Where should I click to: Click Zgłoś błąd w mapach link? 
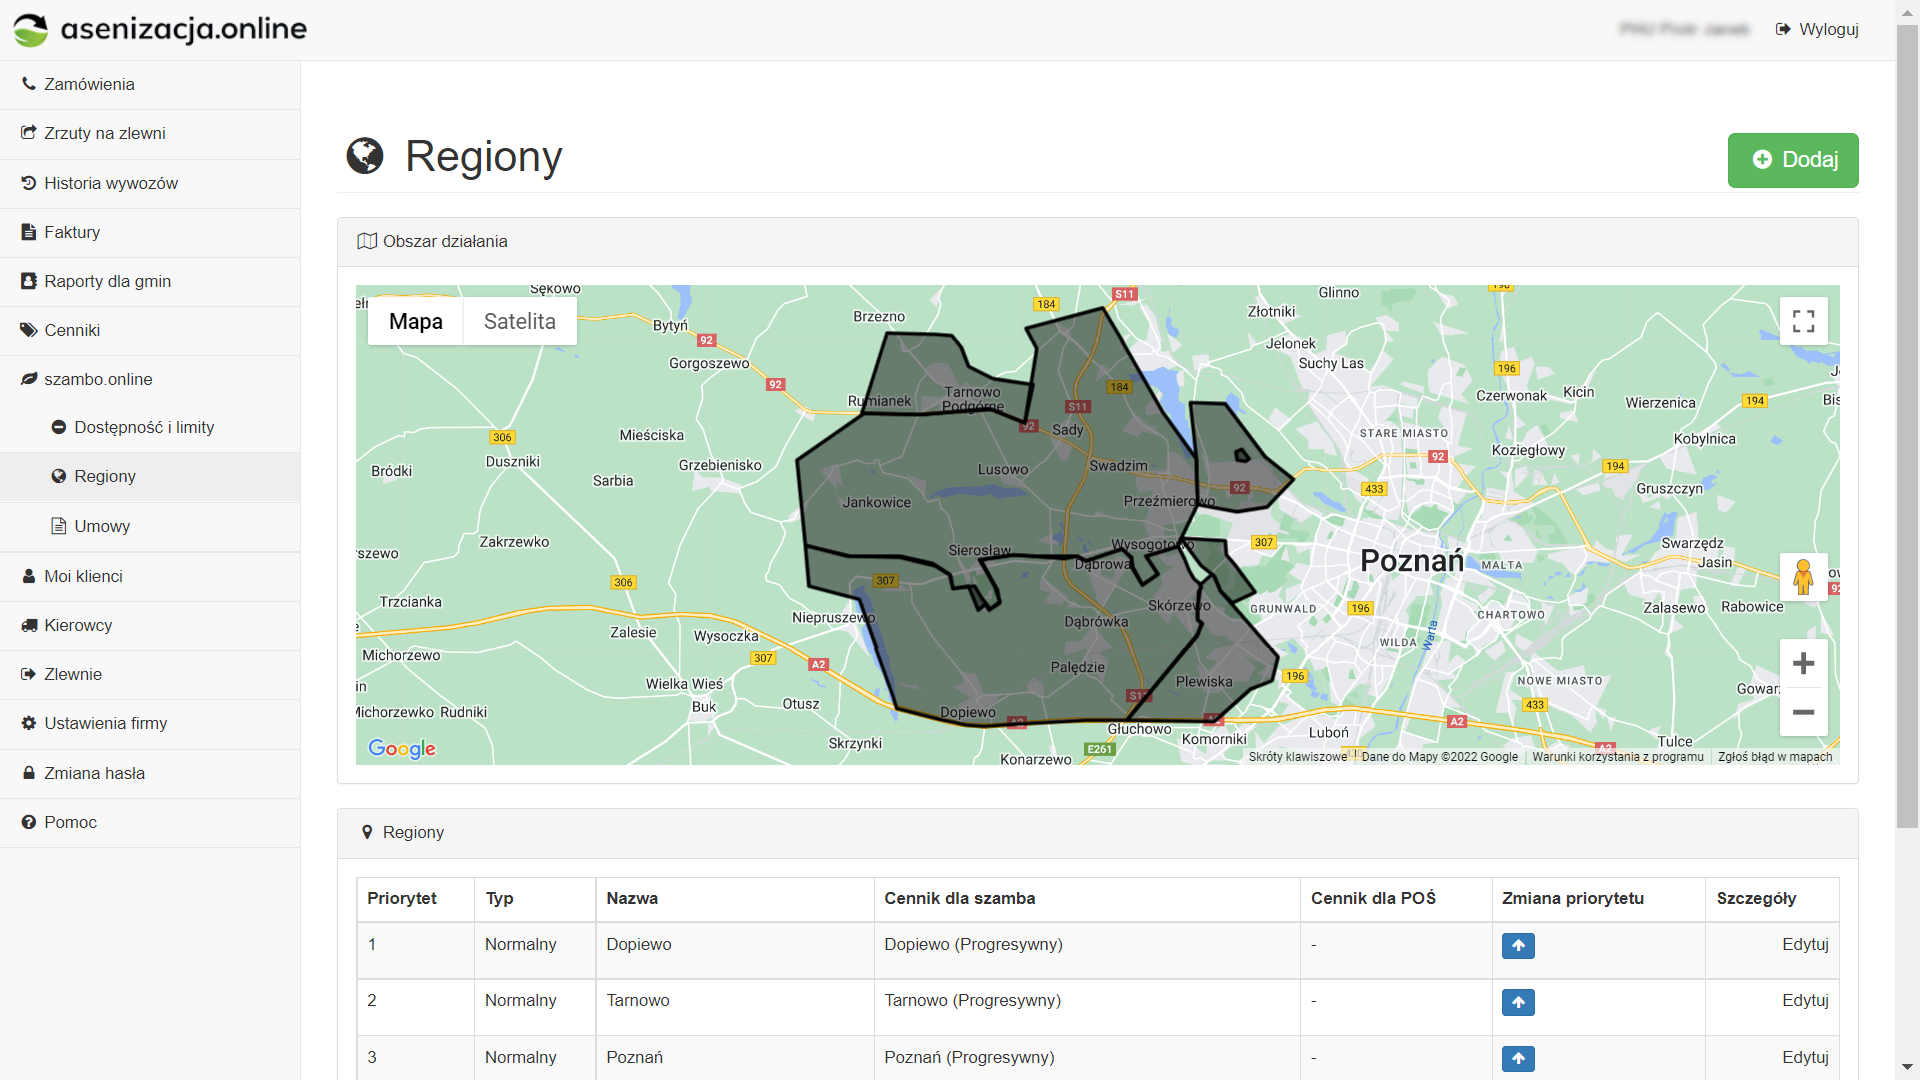(1775, 757)
